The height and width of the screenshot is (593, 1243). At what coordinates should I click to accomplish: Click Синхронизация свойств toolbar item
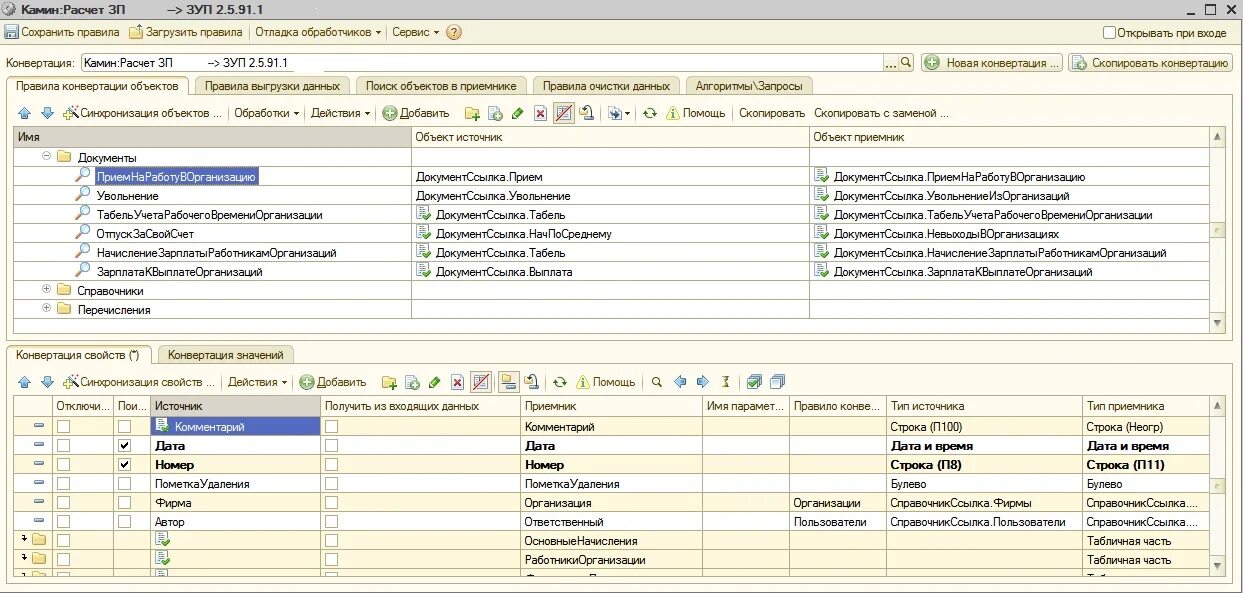(x=139, y=382)
